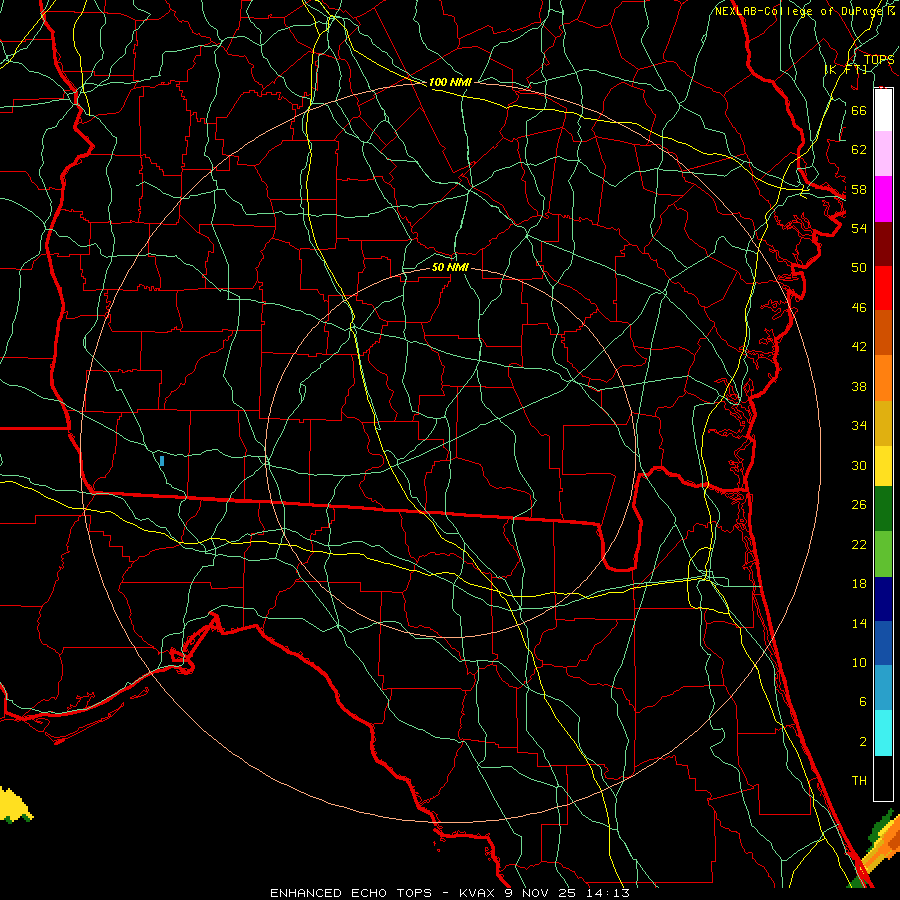Click the '2' legend value
Screen dimensions: 900x900
coord(862,742)
